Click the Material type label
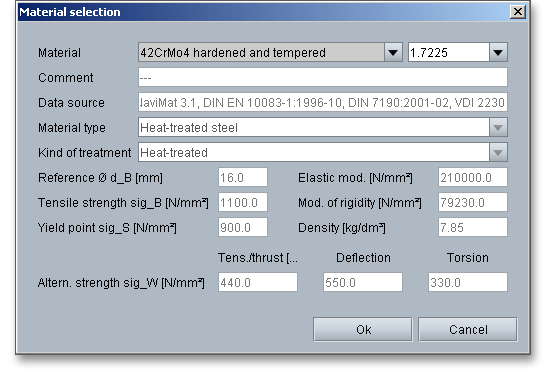The height and width of the screenshot is (370, 546). coord(72,128)
